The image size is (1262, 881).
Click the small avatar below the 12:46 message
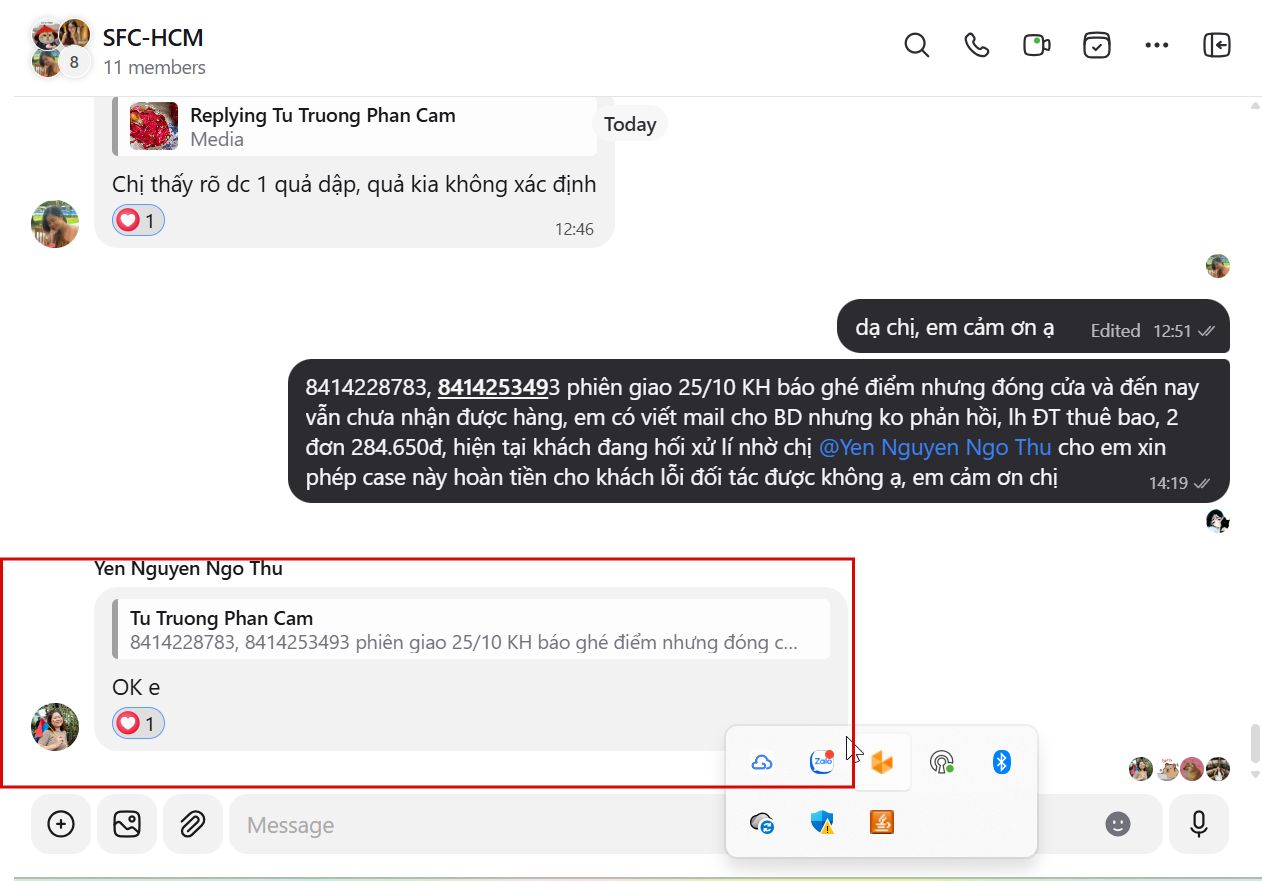click(x=1218, y=266)
